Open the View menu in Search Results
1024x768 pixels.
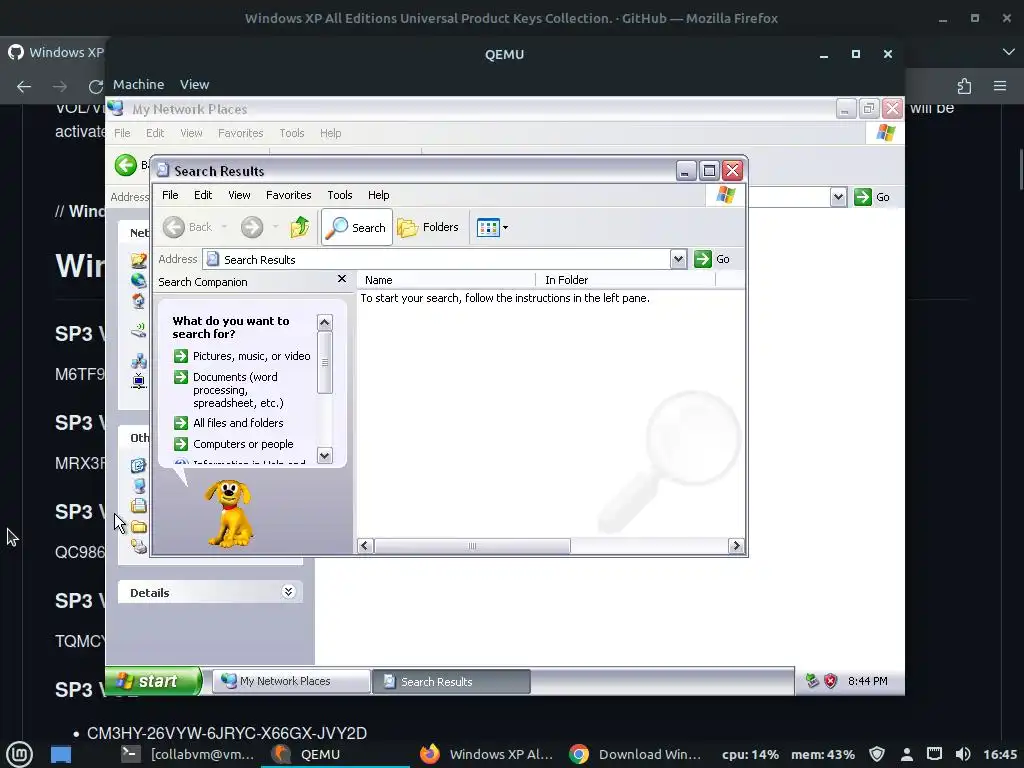[x=239, y=195]
